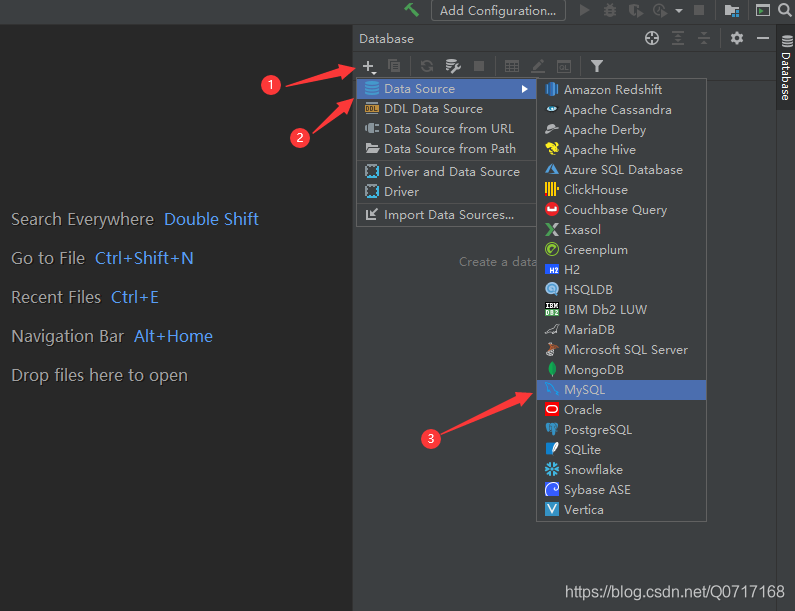Viewport: 795px width, 611px height.
Task: Select IBM Db2 LUW data source
Action: click(621, 309)
